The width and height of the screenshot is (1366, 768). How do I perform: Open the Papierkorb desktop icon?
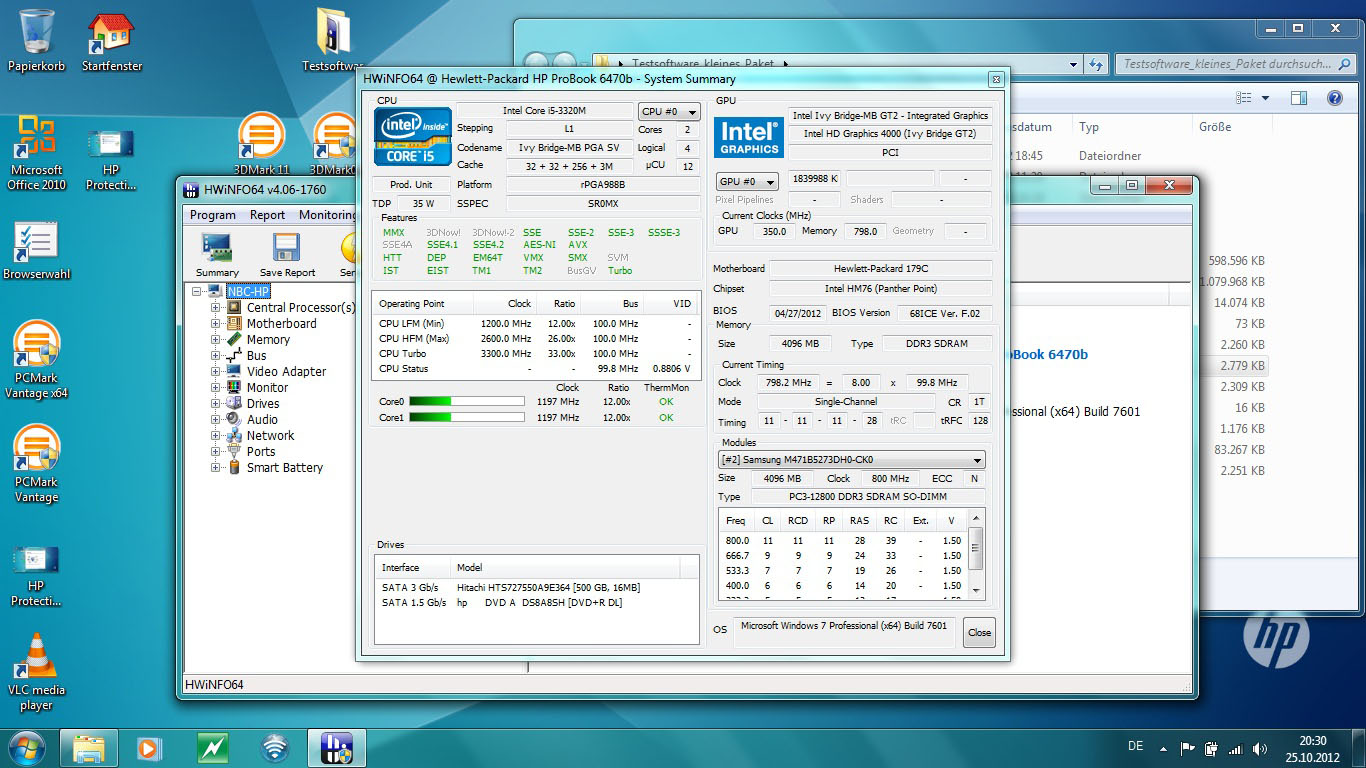tap(38, 40)
